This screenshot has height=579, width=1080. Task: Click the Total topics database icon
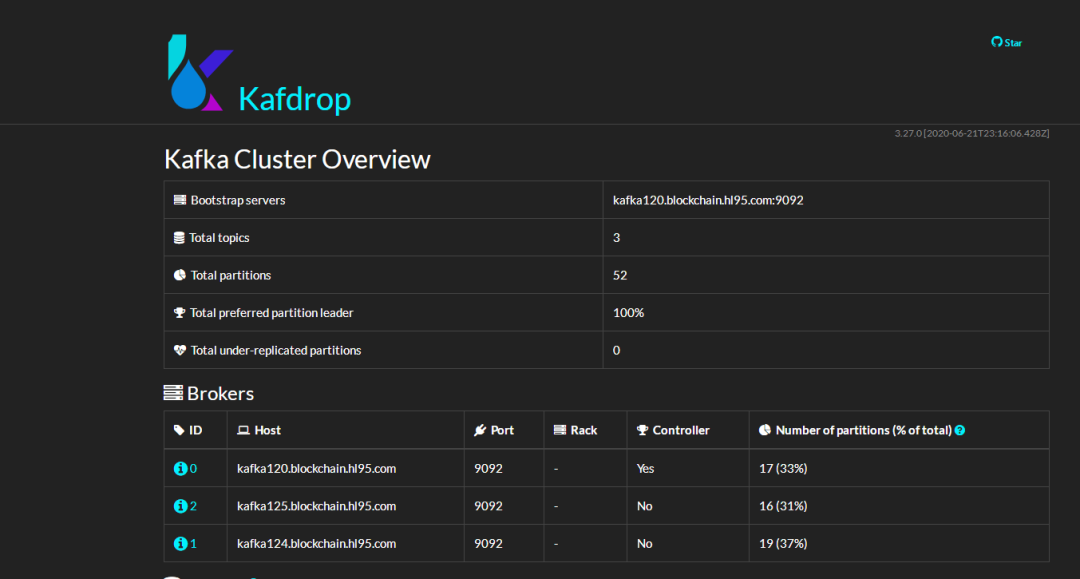pyautogui.click(x=179, y=238)
